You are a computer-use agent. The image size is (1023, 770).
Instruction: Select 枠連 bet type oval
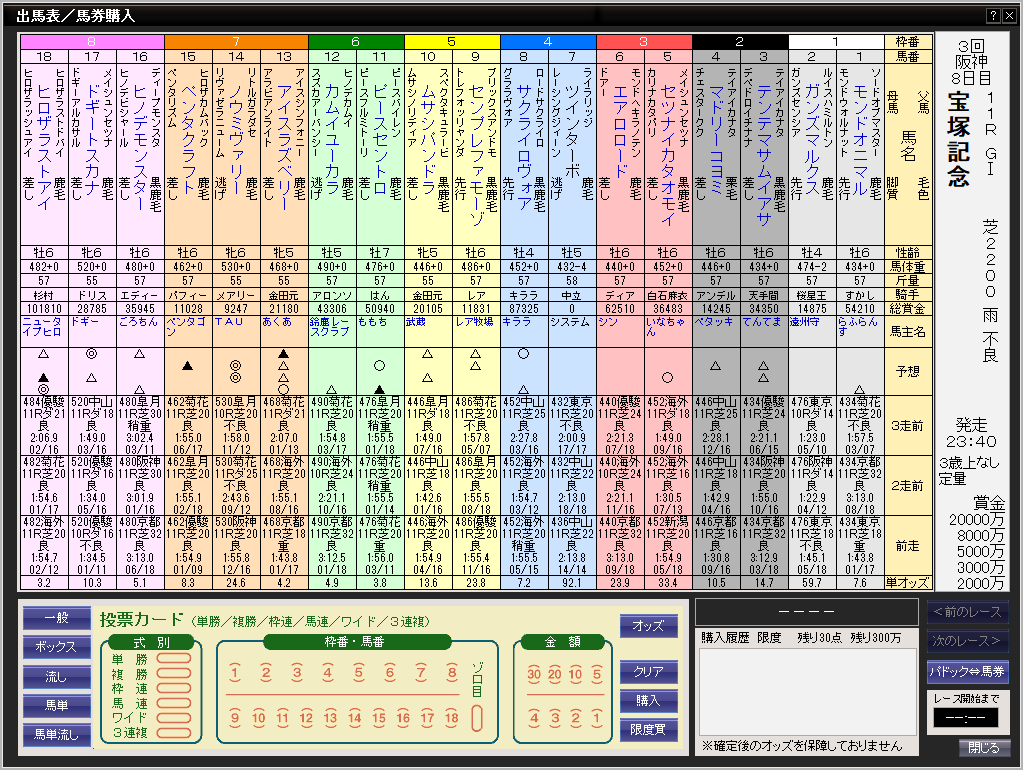pyautogui.click(x=174, y=688)
